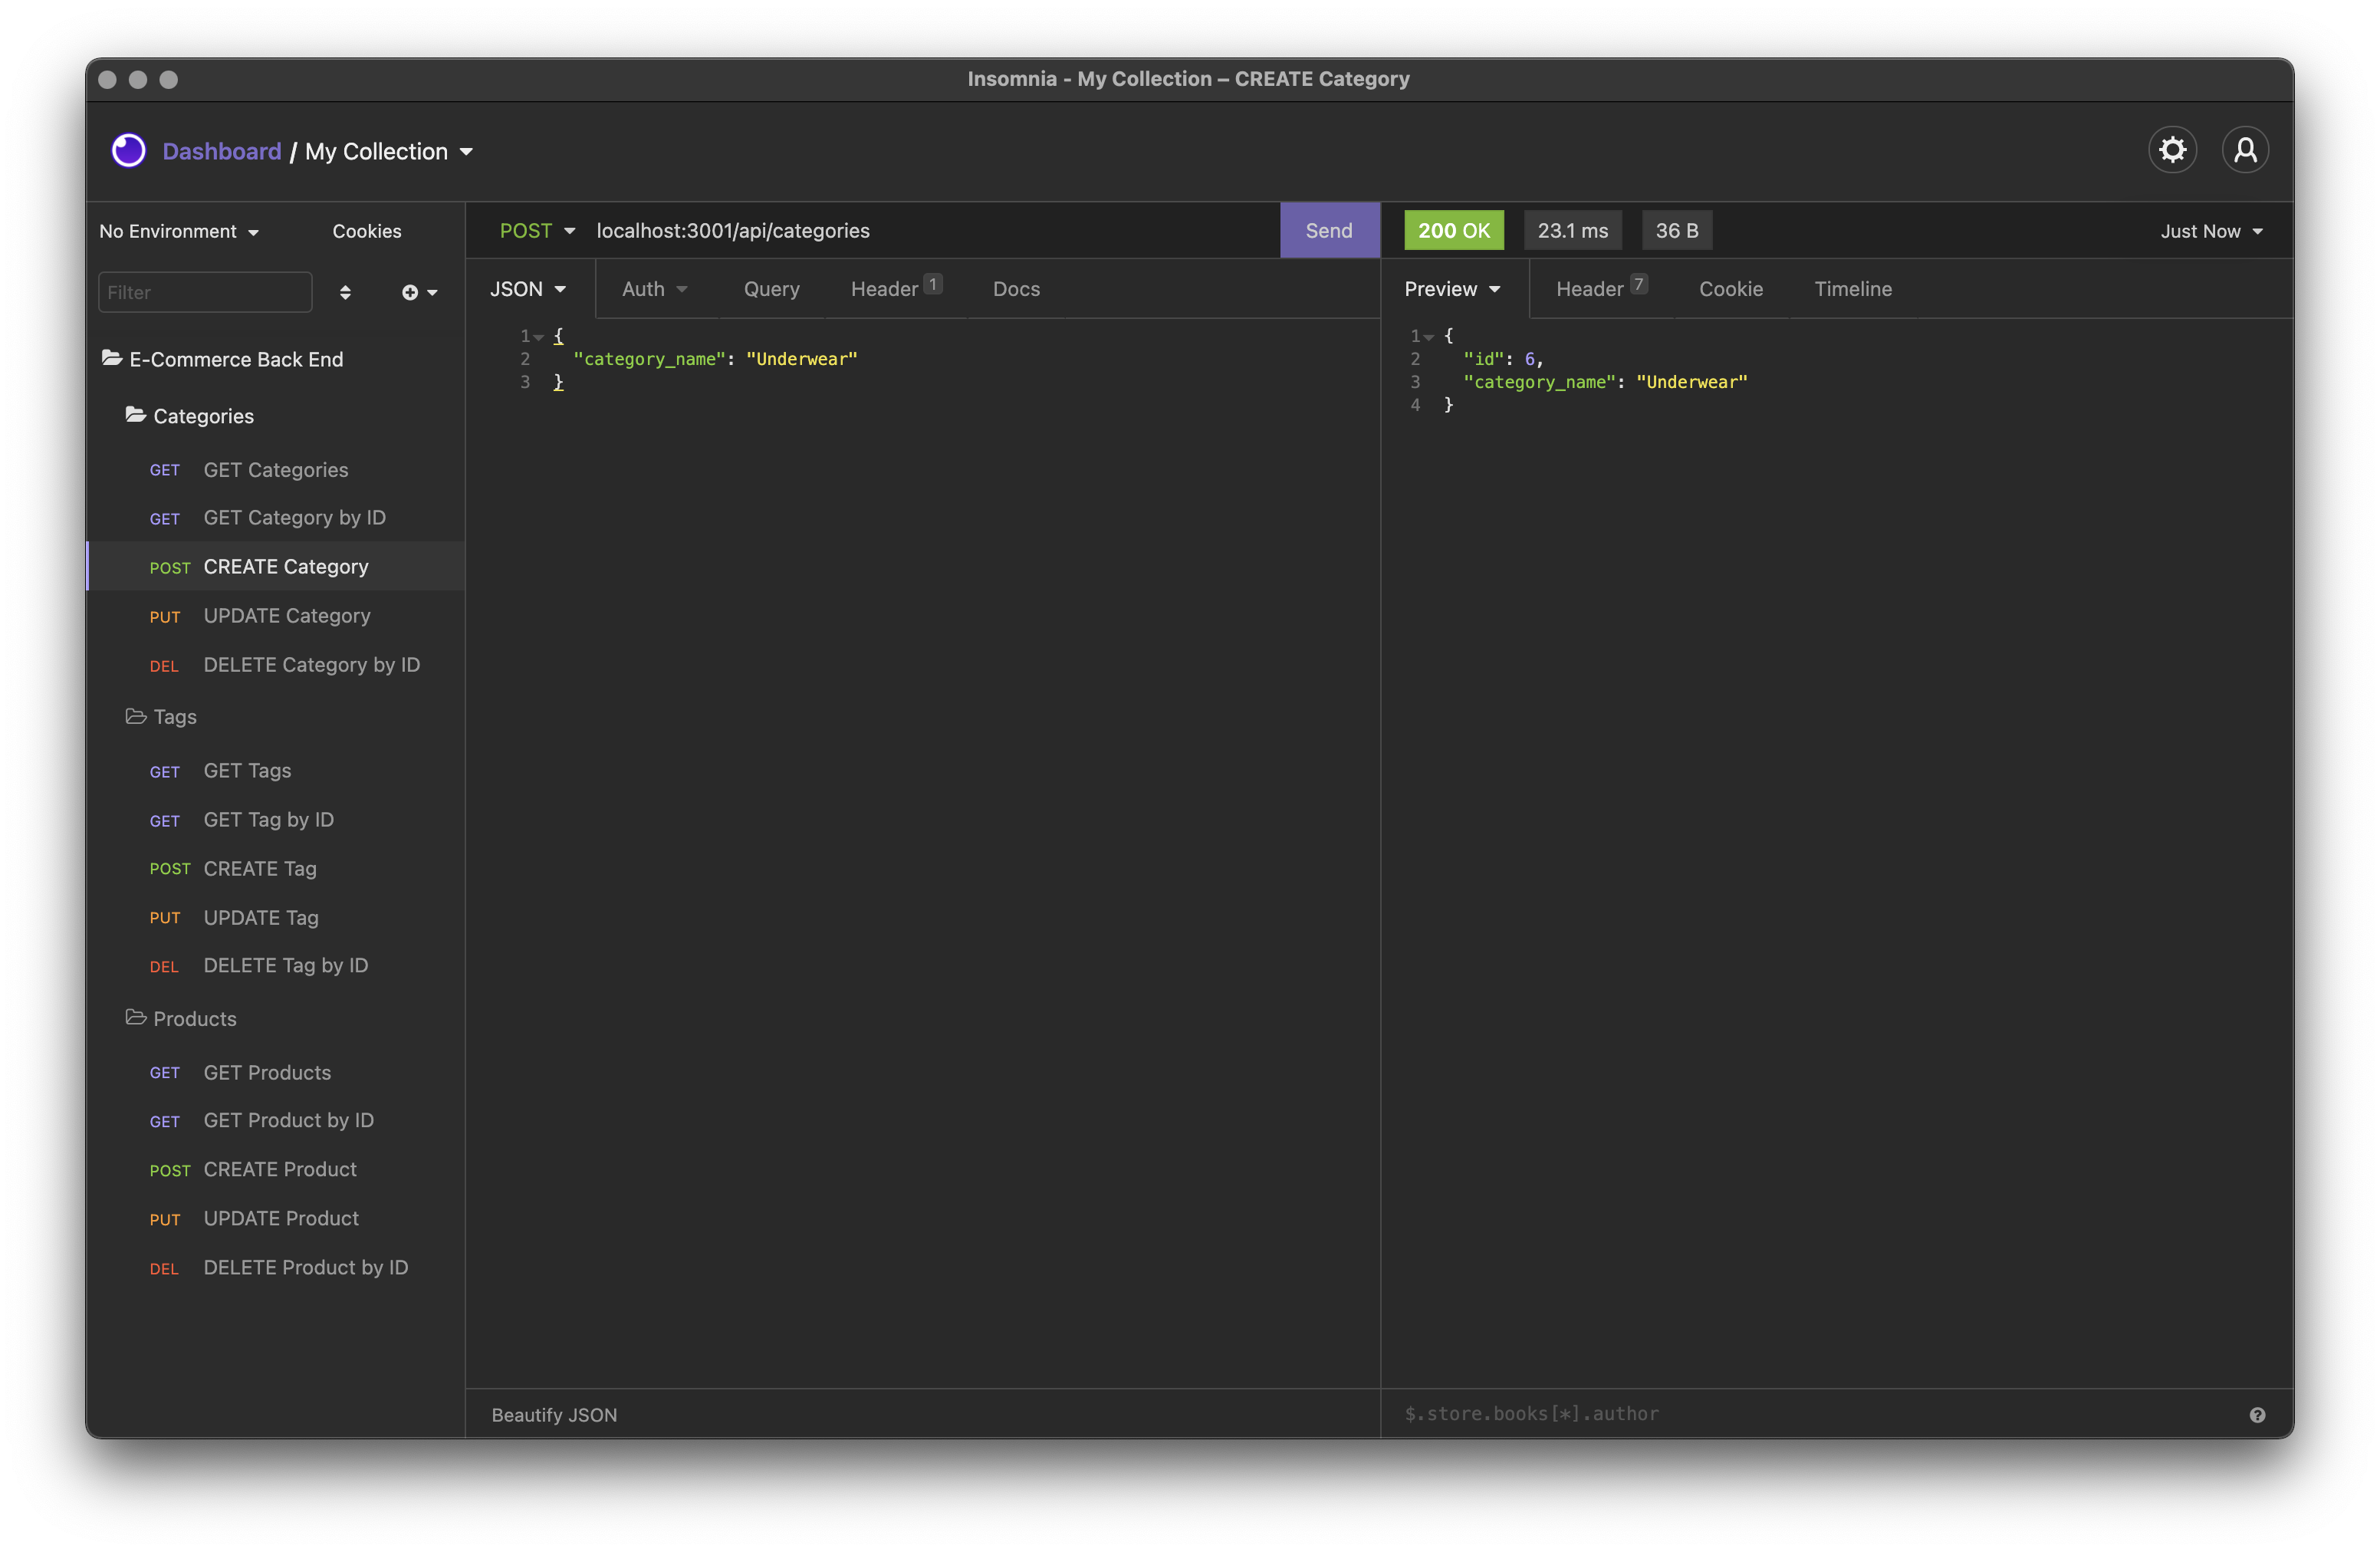
Task: Fold request body at line 1 arrow
Action: tap(539, 337)
